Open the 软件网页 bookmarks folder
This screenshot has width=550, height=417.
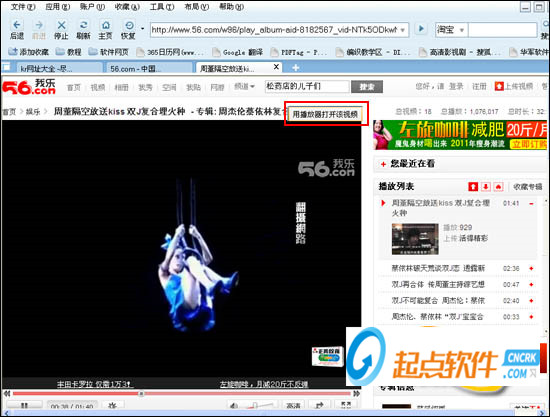coord(109,52)
